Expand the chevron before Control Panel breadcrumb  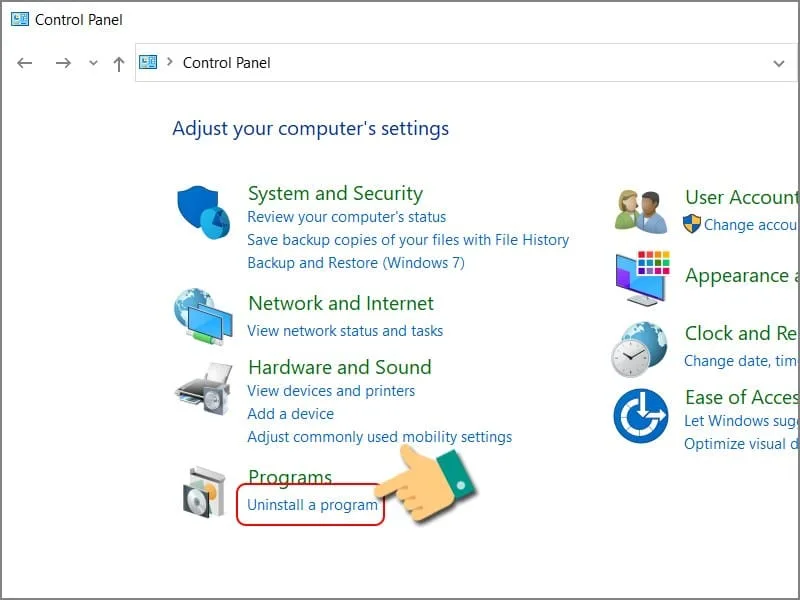[x=169, y=63]
